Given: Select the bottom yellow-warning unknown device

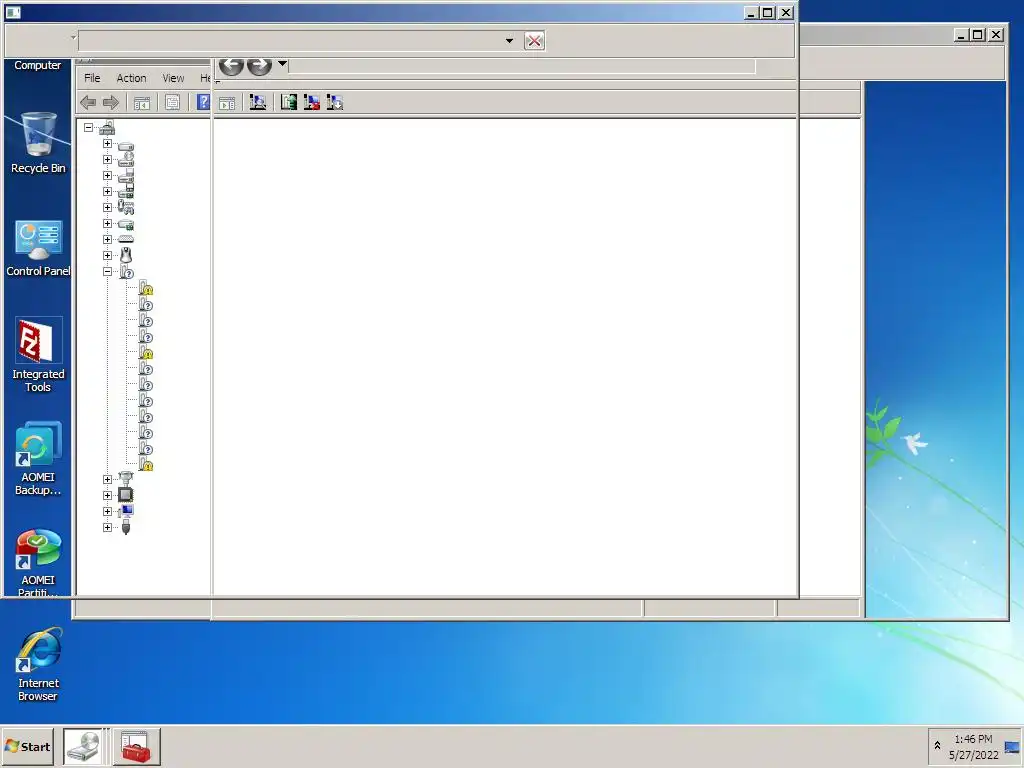Looking at the screenshot, I should tap(146, 464).
